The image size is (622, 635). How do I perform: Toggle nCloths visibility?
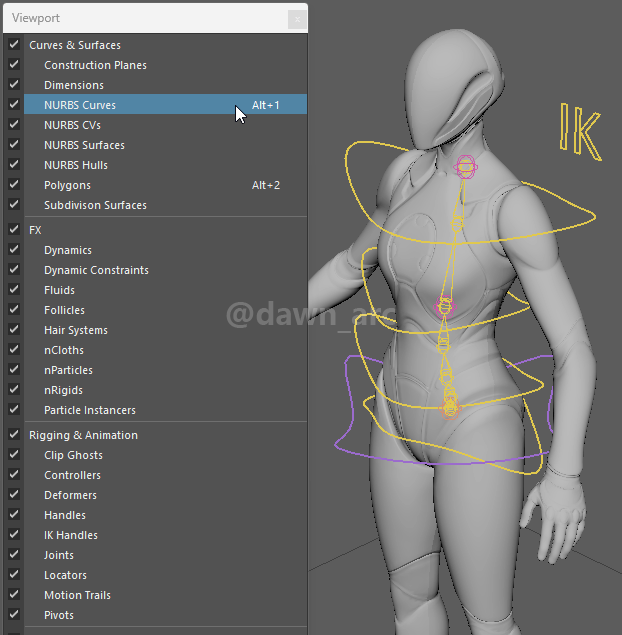[x=14, y=349]
